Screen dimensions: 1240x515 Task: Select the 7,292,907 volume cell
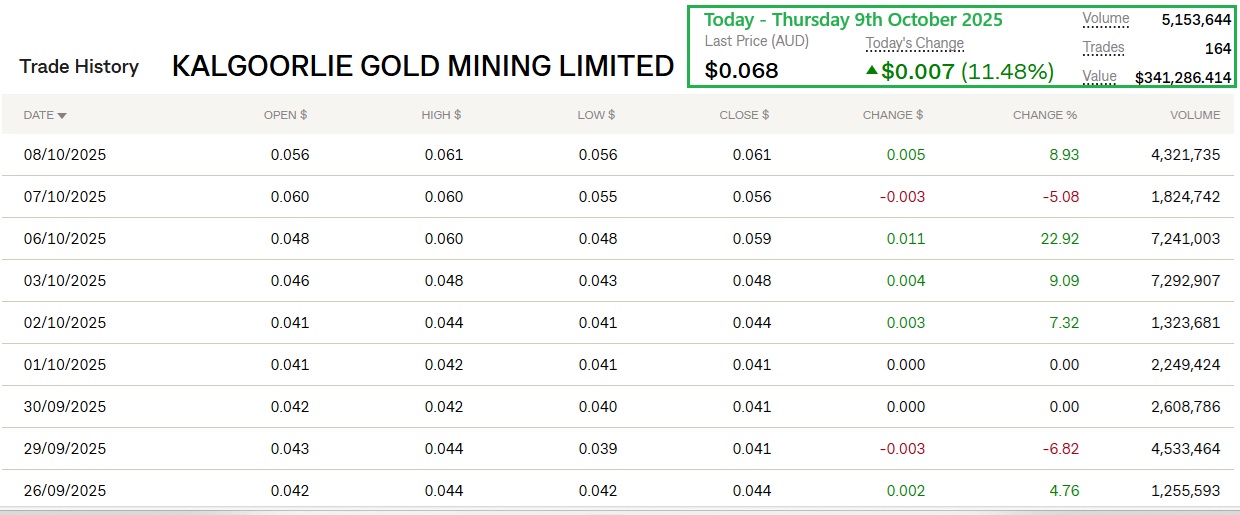point(1186,281)
